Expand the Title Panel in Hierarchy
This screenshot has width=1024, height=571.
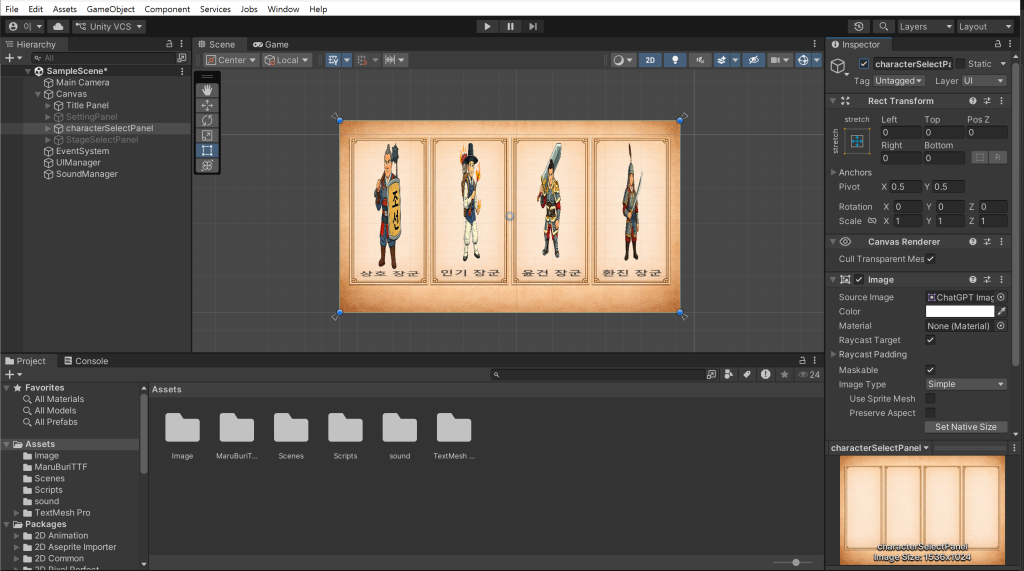pyautogui.click(x=48, y=105)
